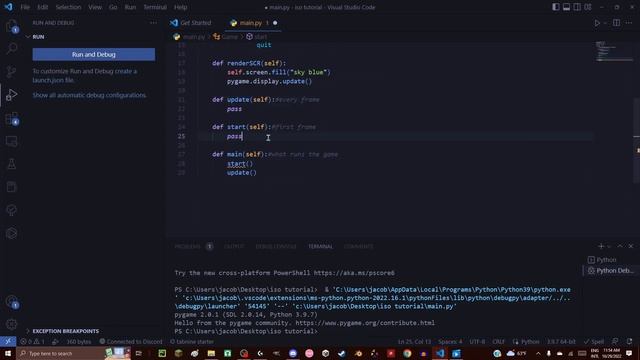
Task: Click the editor minimap
Action: point(614,51)
